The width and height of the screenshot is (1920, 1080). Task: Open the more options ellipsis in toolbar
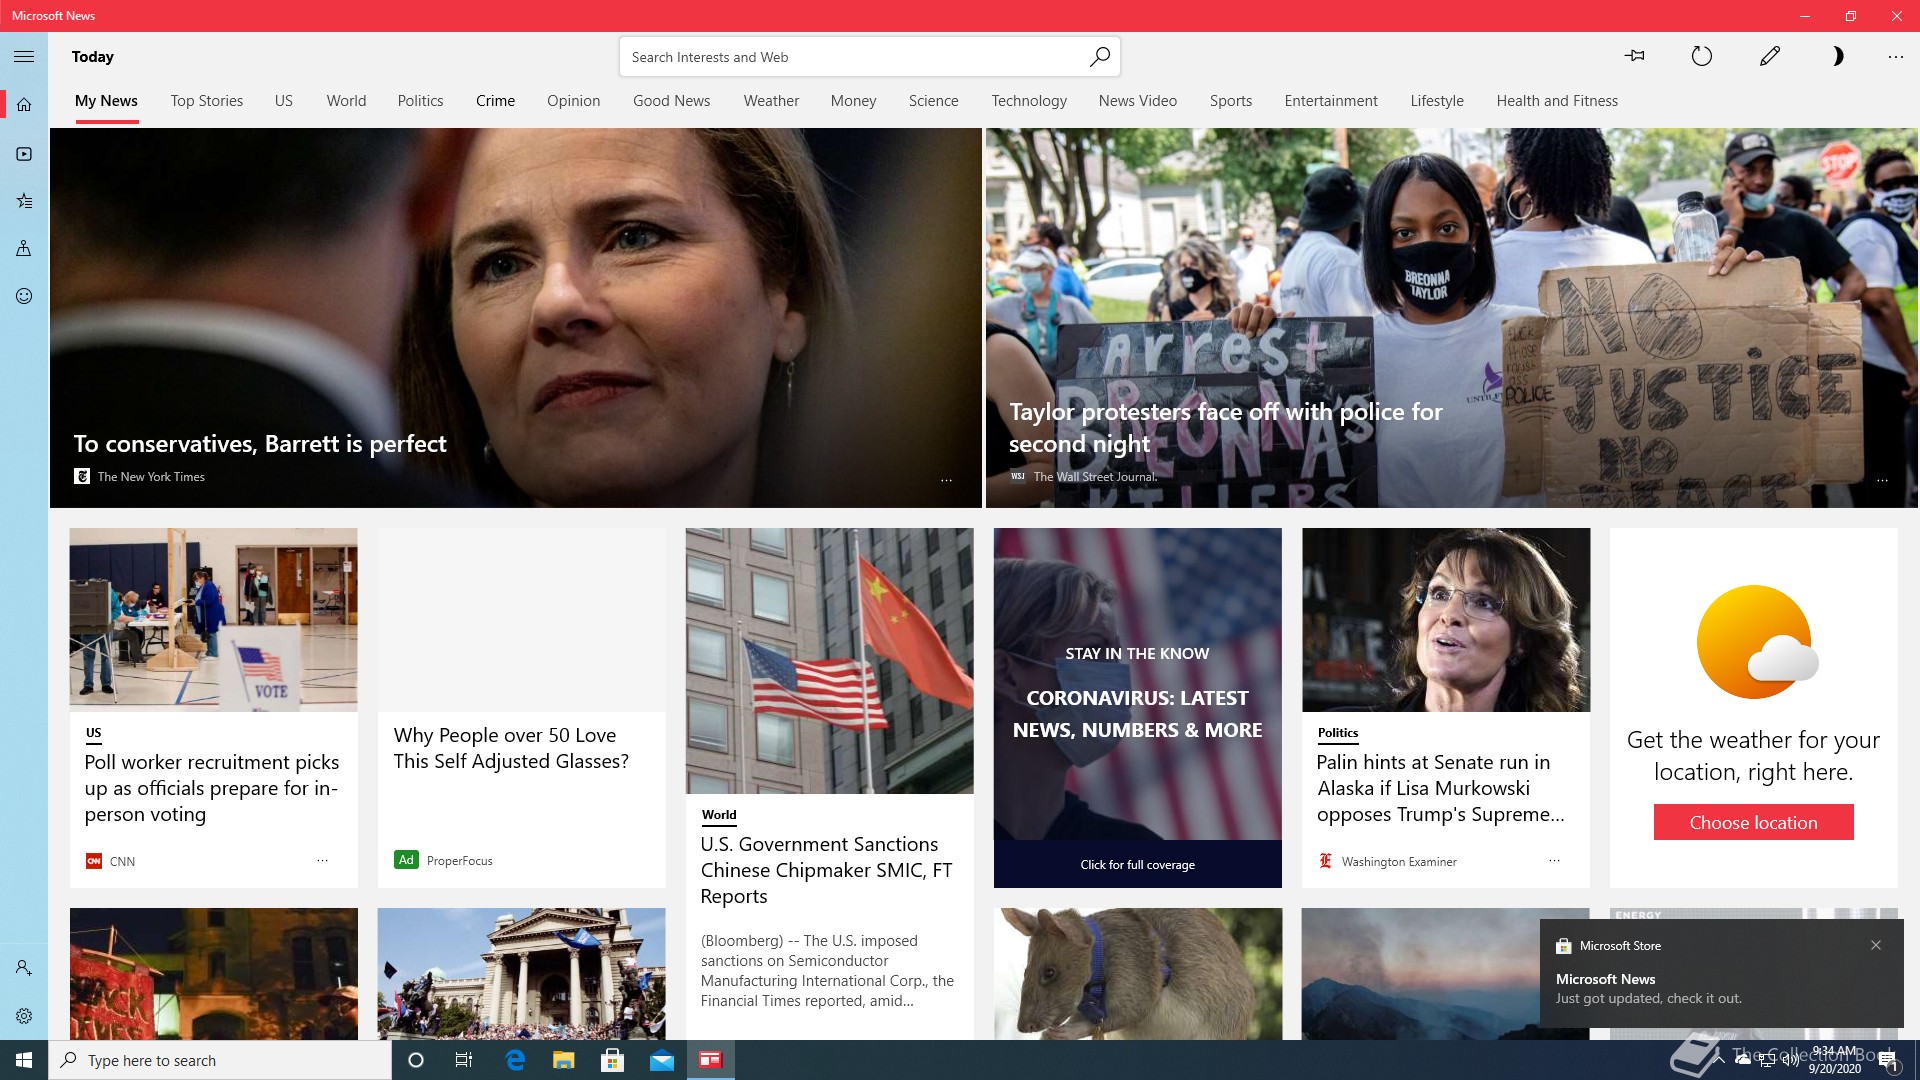(1895, 57)
